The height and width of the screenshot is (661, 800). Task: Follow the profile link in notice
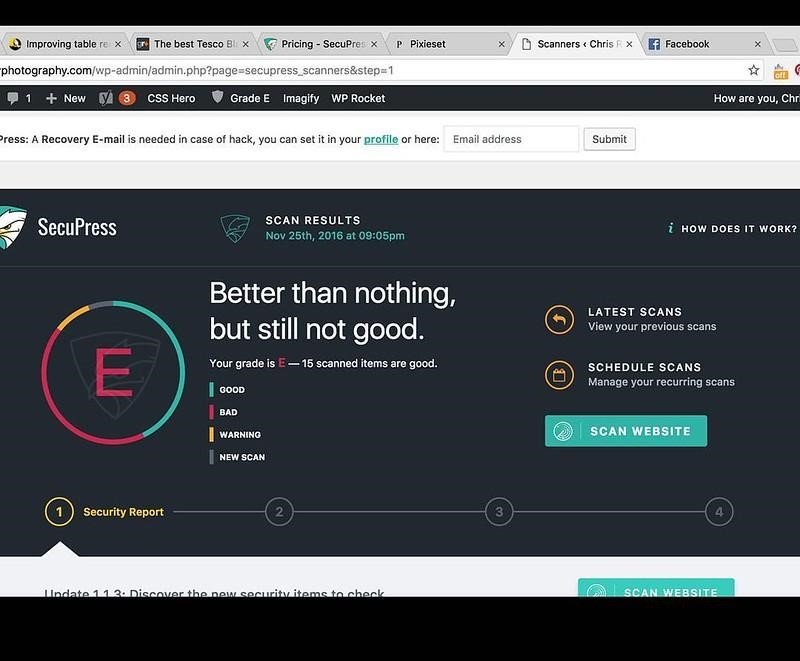[381, 139]
